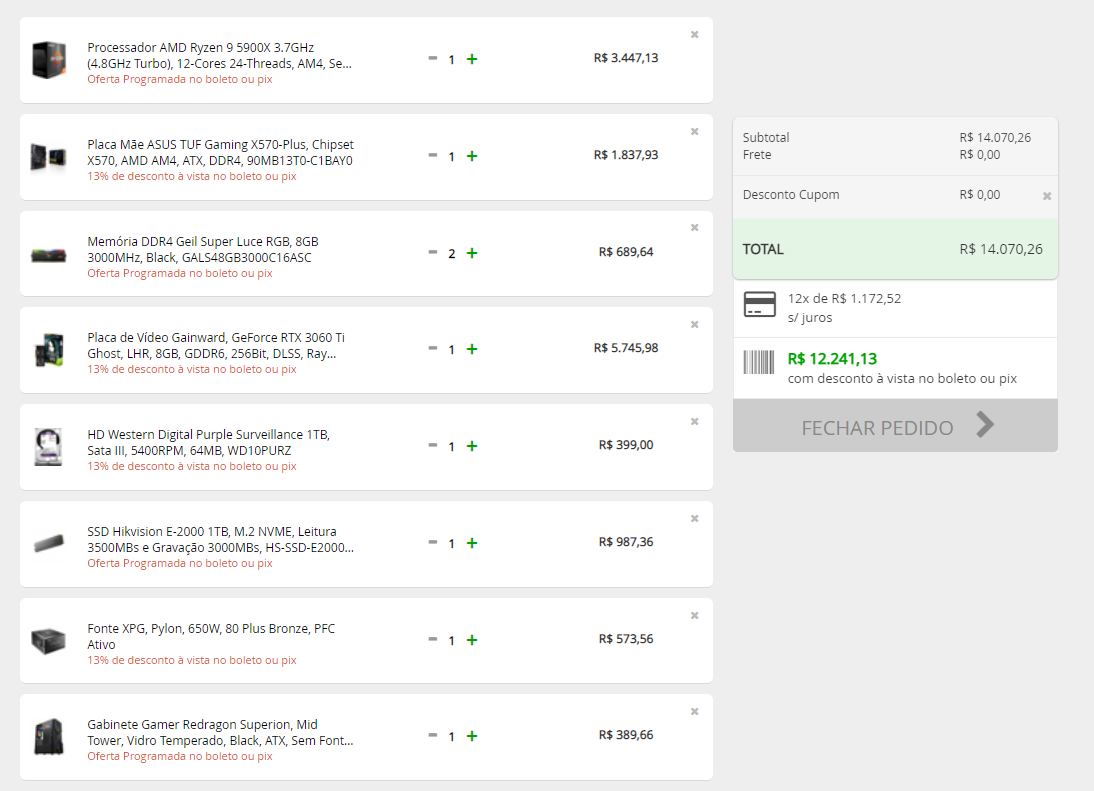Remove XPG Pylon power supply from cart
1094x791 pixels.
tap(694, 615)
